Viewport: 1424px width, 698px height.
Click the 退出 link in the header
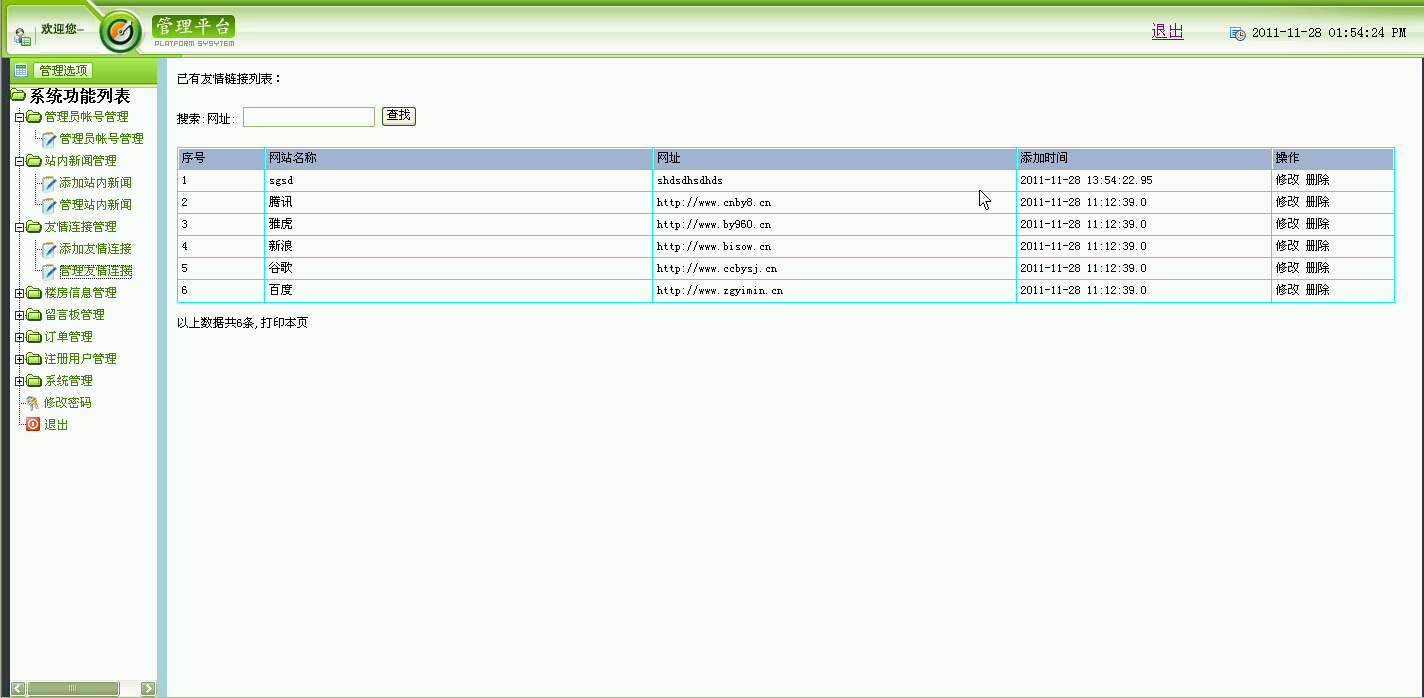pyautogui.click(x=1167, y=32)
